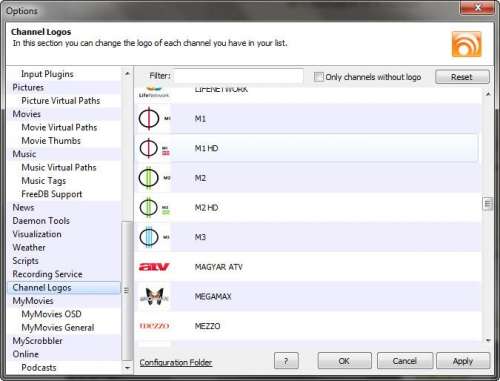Screen dimensions: 500x381
Task: Click the Mezzo channel logo
Action: pos(154,326)
